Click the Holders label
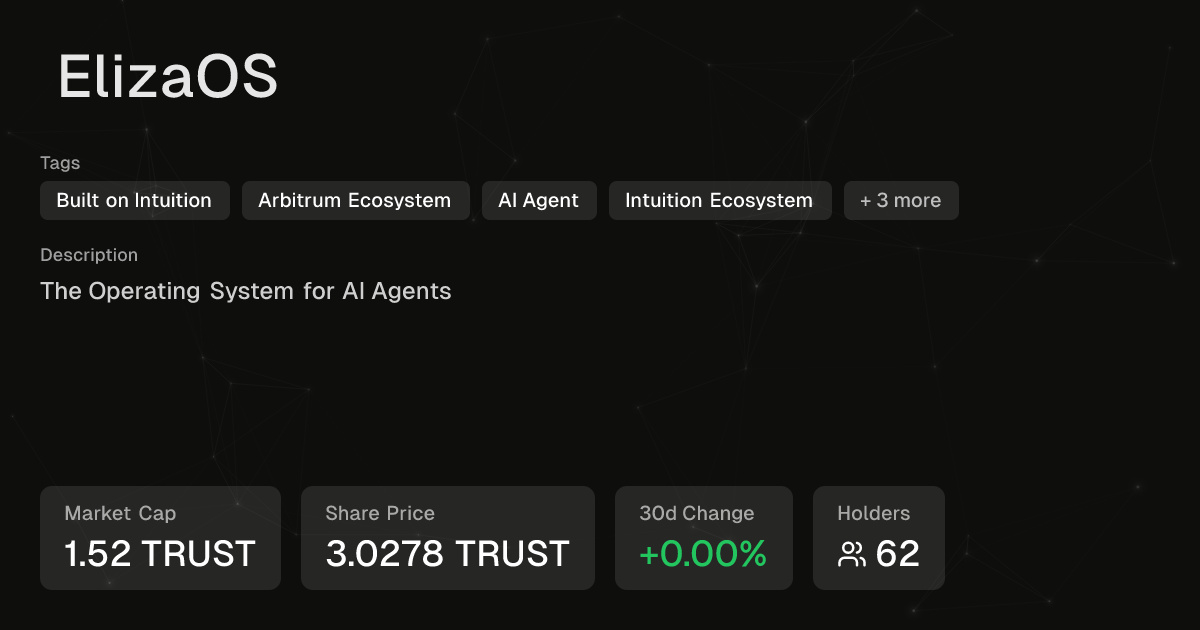 pyautogui.click(x=874, y=513)
